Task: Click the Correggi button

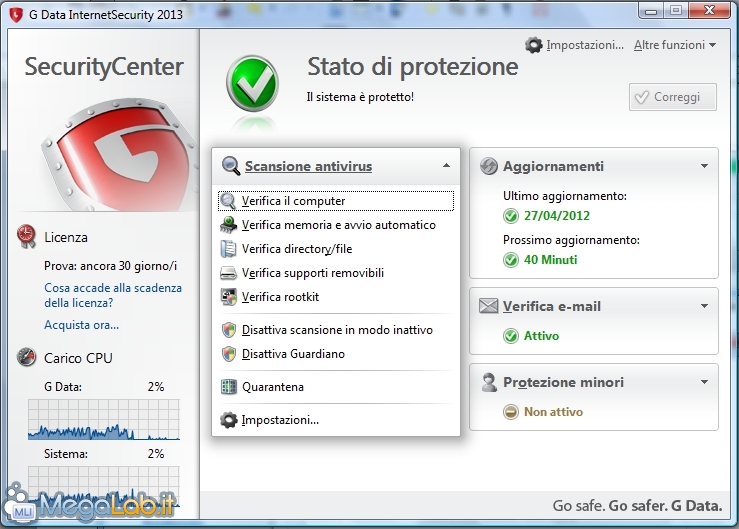Action: (673, 97)
